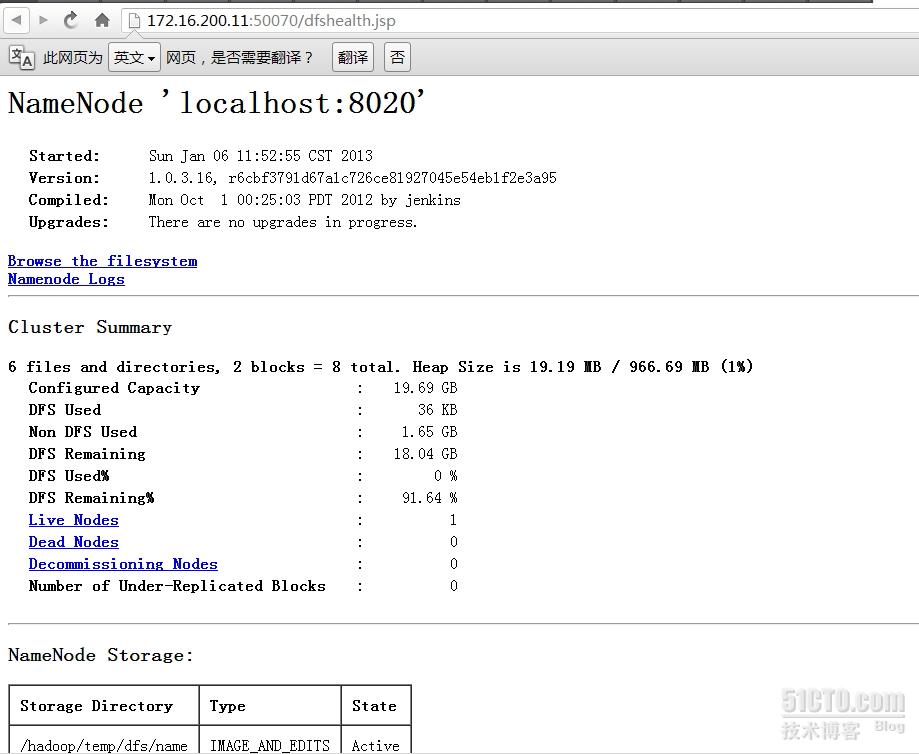919x754 pixels.
Task: Click Configured Capacity value '19.69 GB'
Action: [x=426, y=388]
